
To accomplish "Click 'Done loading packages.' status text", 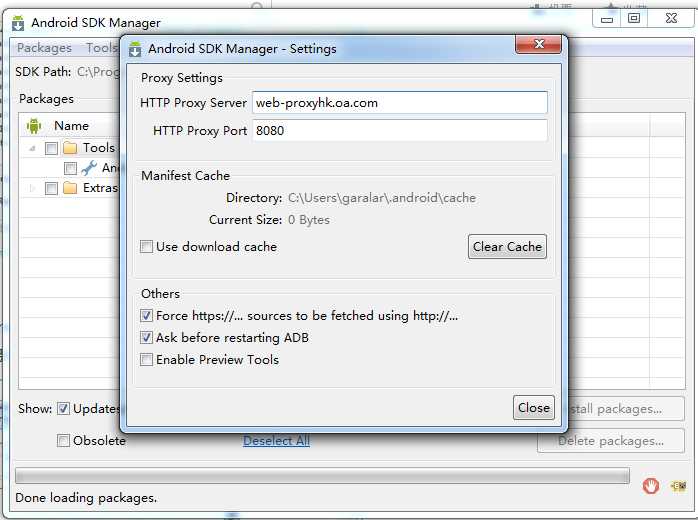I will point(86,498).
